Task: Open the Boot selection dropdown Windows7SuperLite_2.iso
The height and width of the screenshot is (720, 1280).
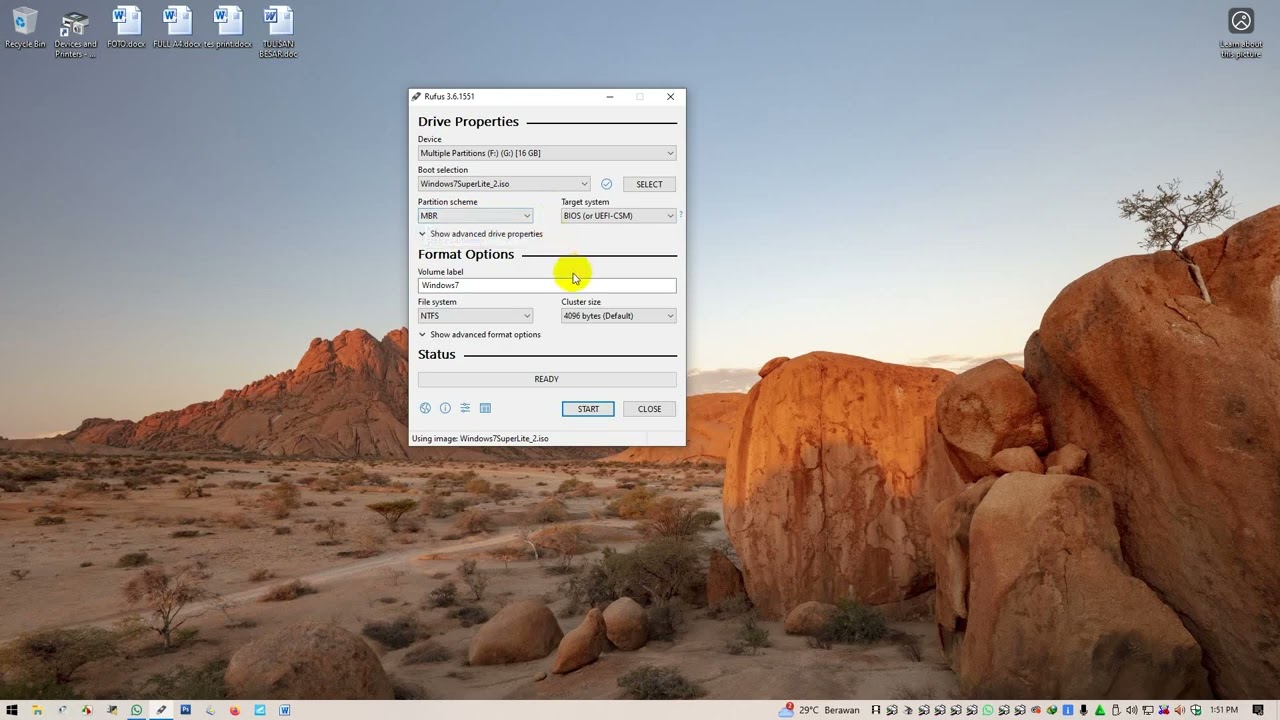Action: (504, 184)
